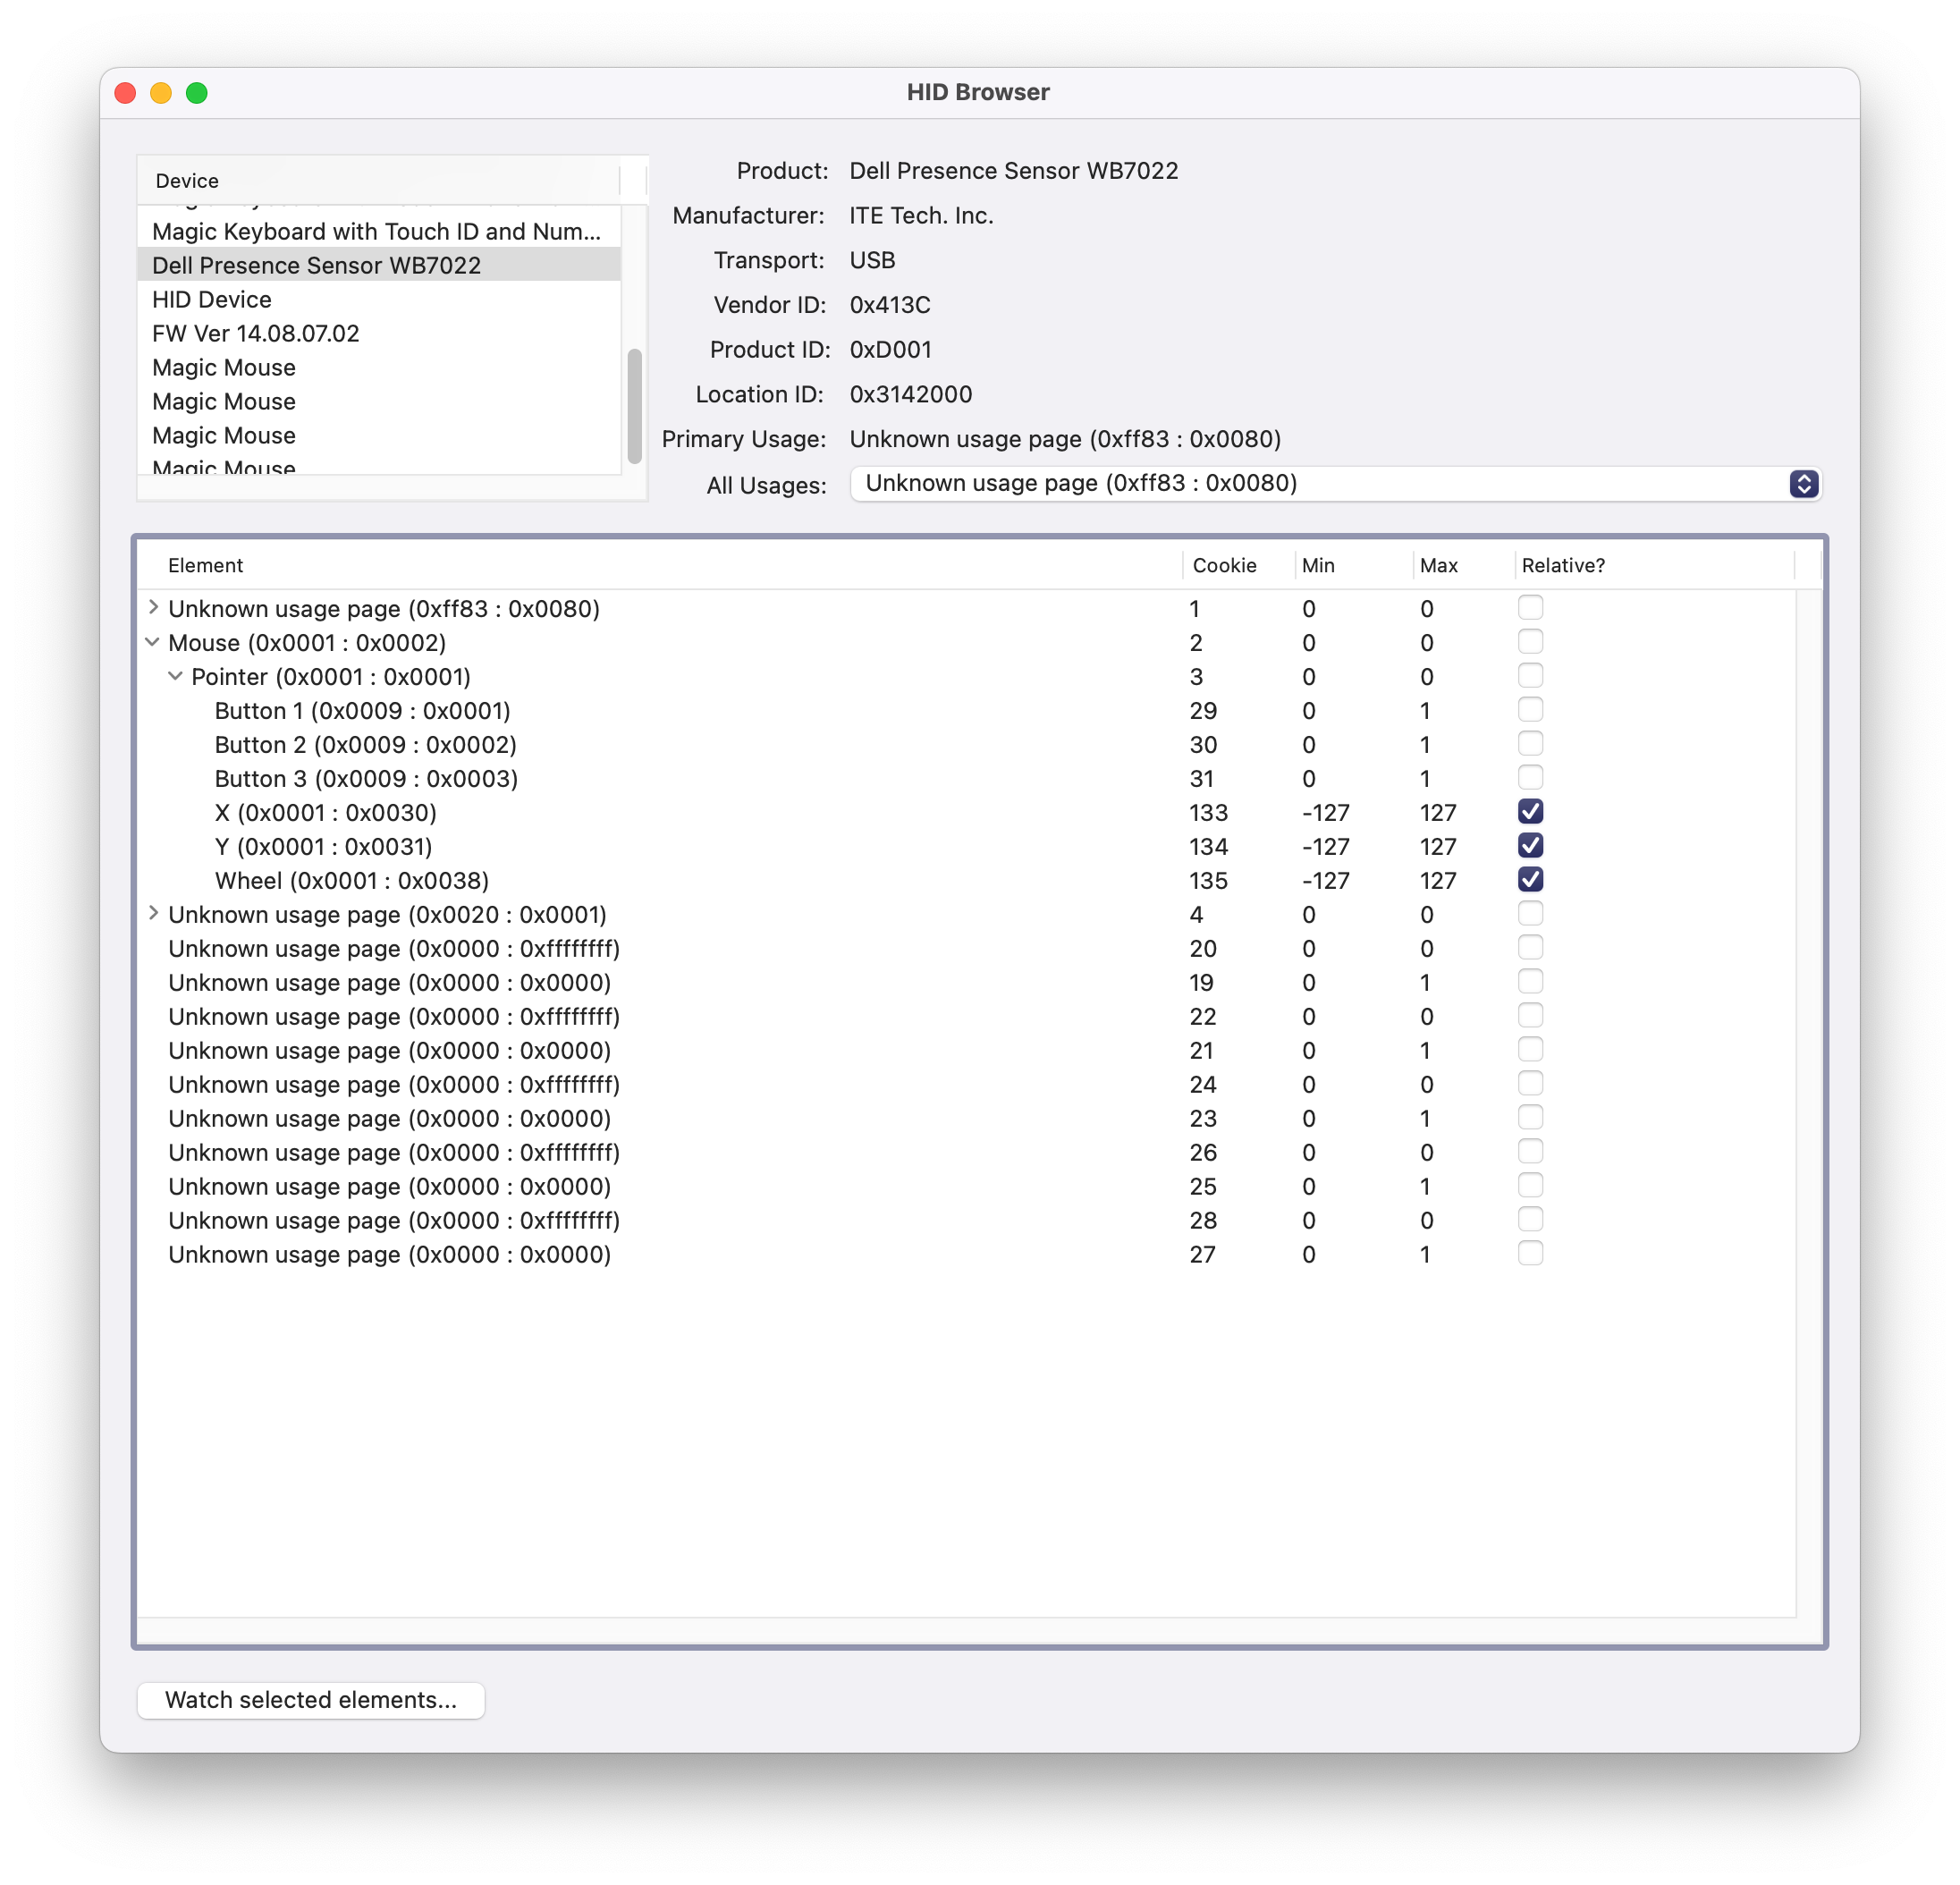Expand the Unknown usage page (0xff83 : 0x0080) row

pyautogui.click(x=153, y=608)
